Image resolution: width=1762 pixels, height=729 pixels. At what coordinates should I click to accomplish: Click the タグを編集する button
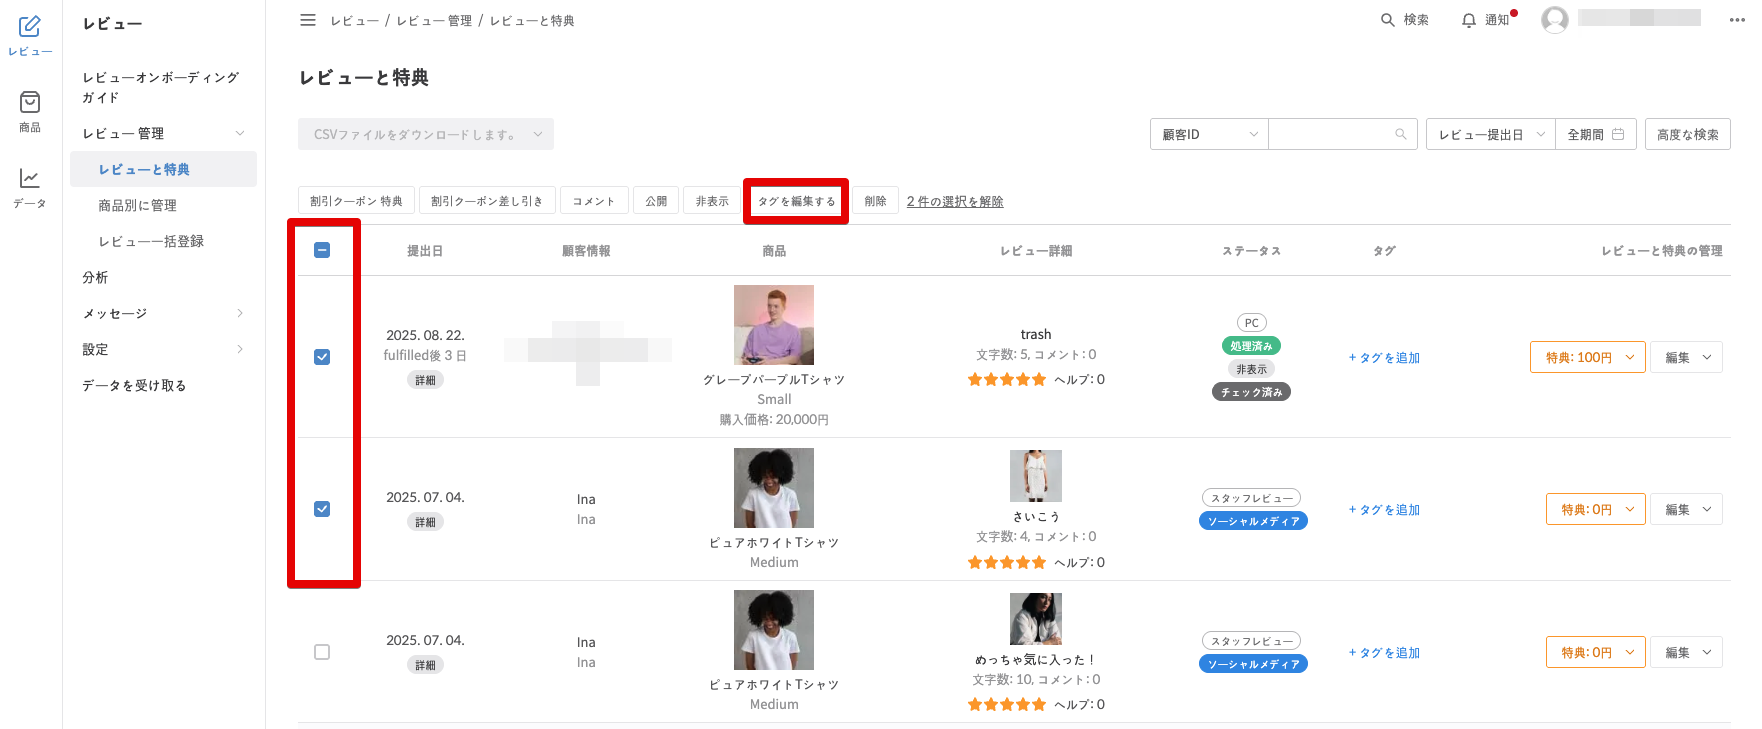coord(796,201)
